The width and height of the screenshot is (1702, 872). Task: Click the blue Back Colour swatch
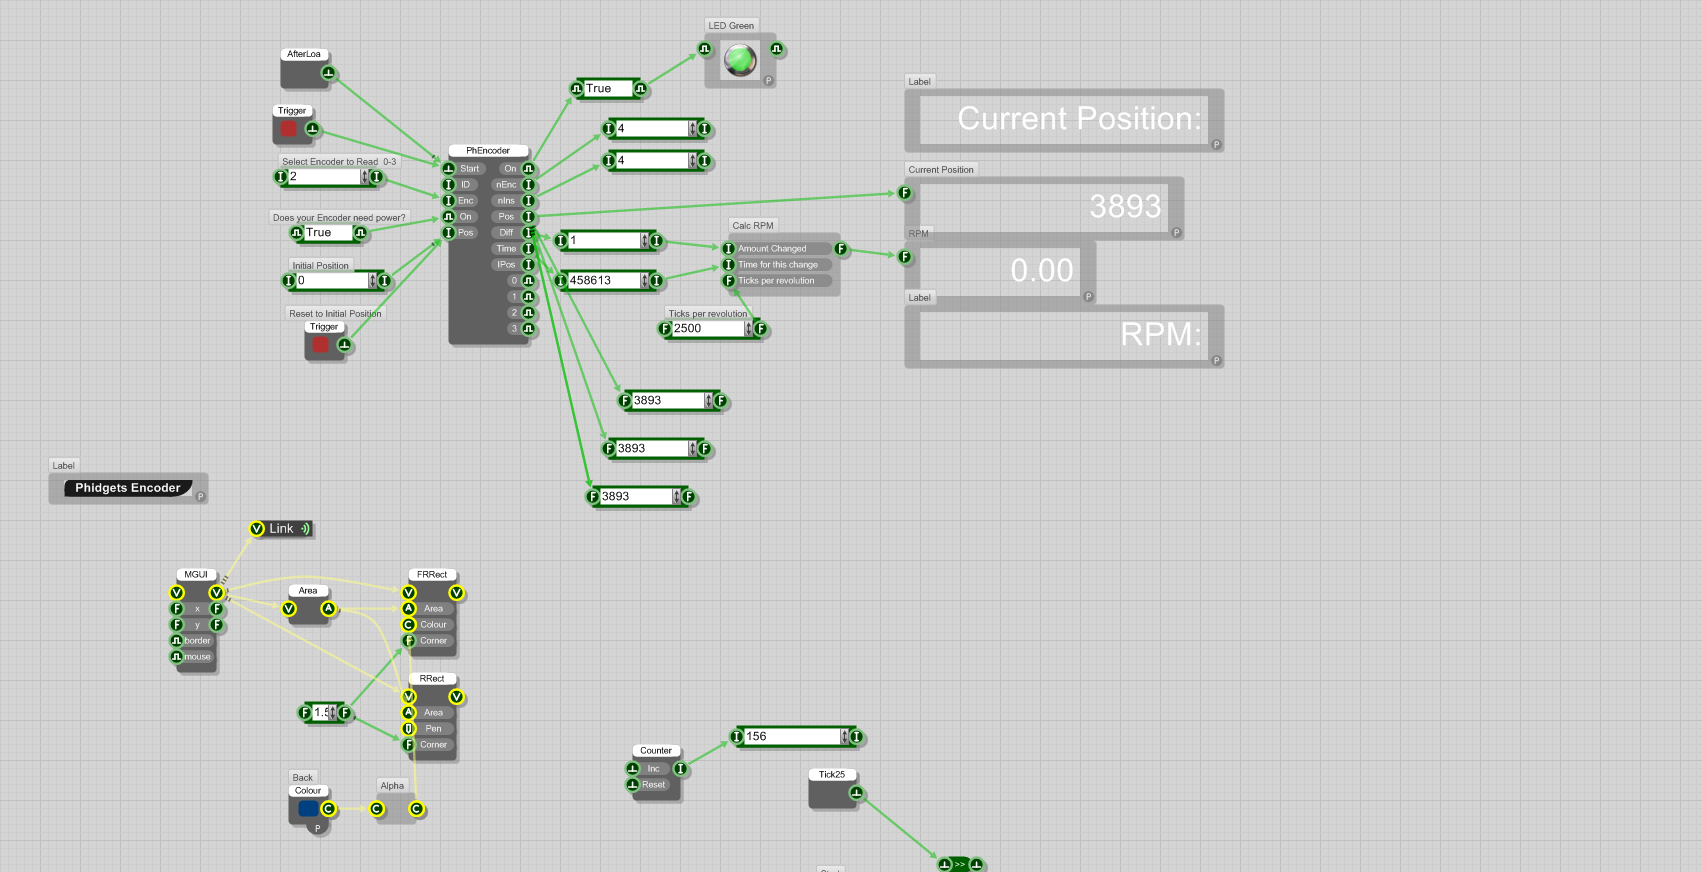(x=308, y=808)
